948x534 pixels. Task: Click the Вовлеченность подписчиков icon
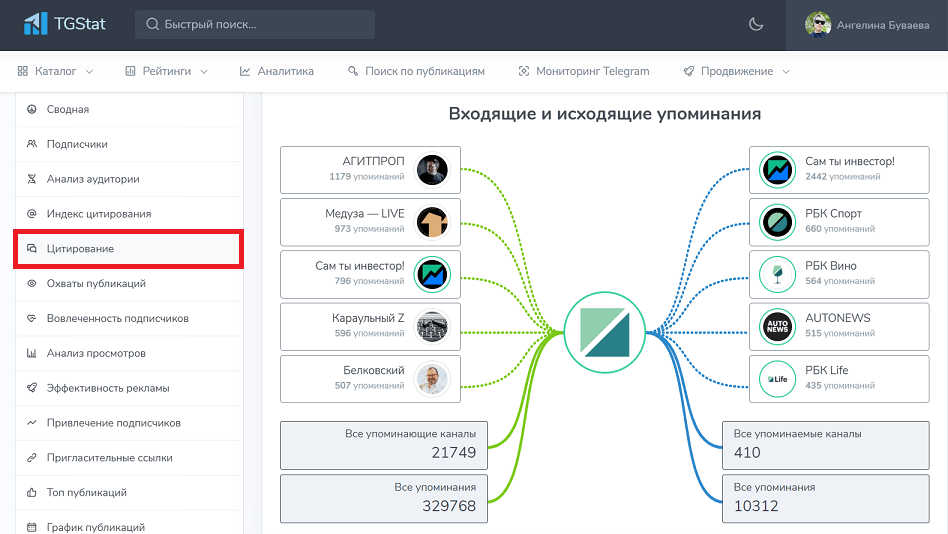pos(31,319)
